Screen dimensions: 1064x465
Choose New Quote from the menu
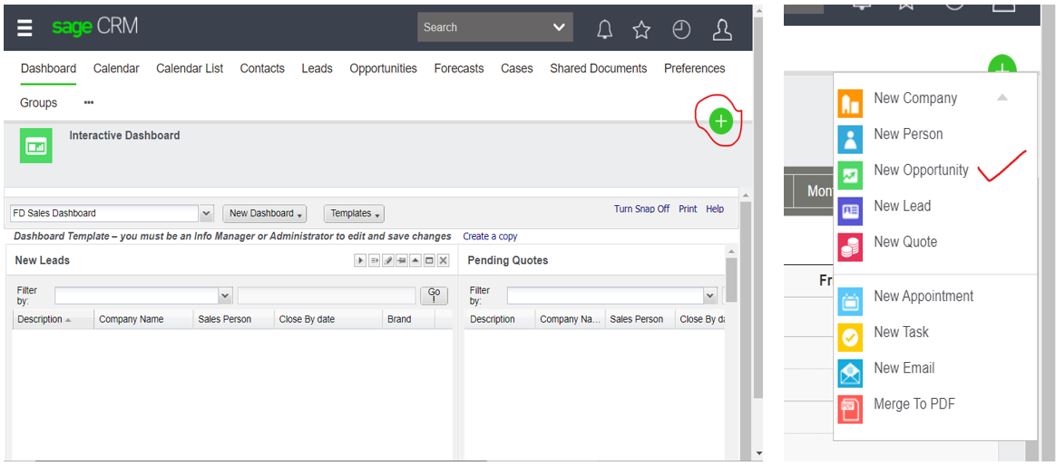[x=905, y=242]
